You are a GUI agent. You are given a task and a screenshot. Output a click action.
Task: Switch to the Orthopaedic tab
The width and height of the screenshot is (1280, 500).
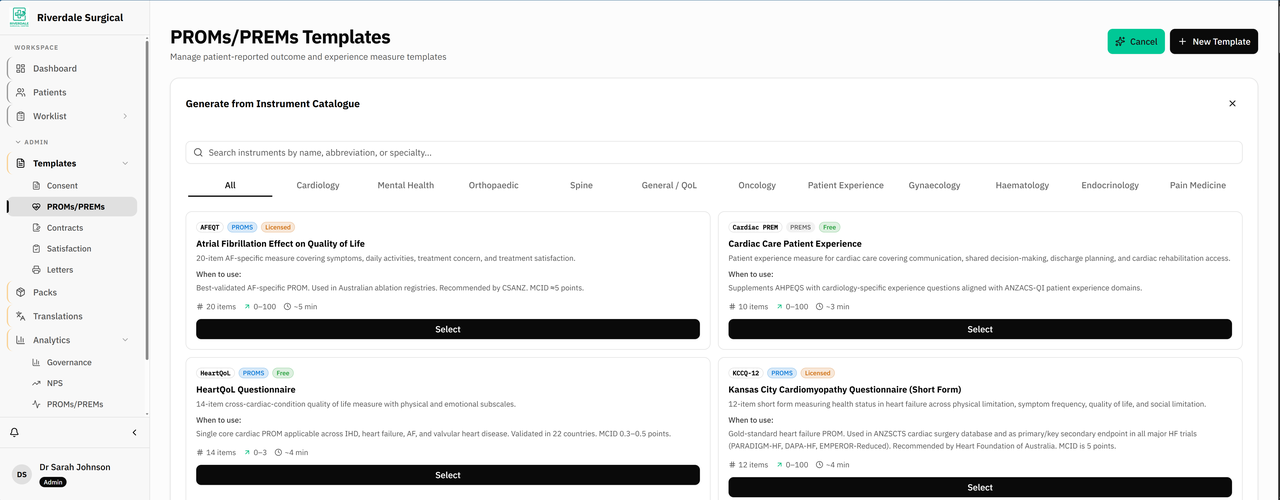(x=494, y=185)
